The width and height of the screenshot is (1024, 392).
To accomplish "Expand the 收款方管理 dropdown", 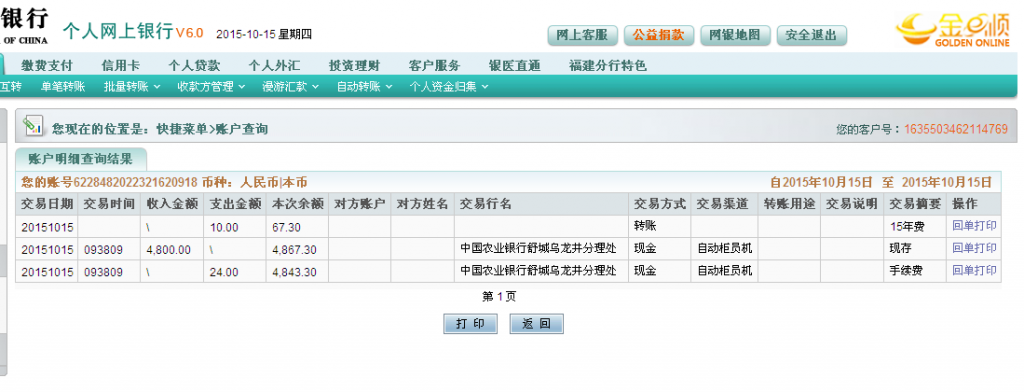I will pos(211,86).
